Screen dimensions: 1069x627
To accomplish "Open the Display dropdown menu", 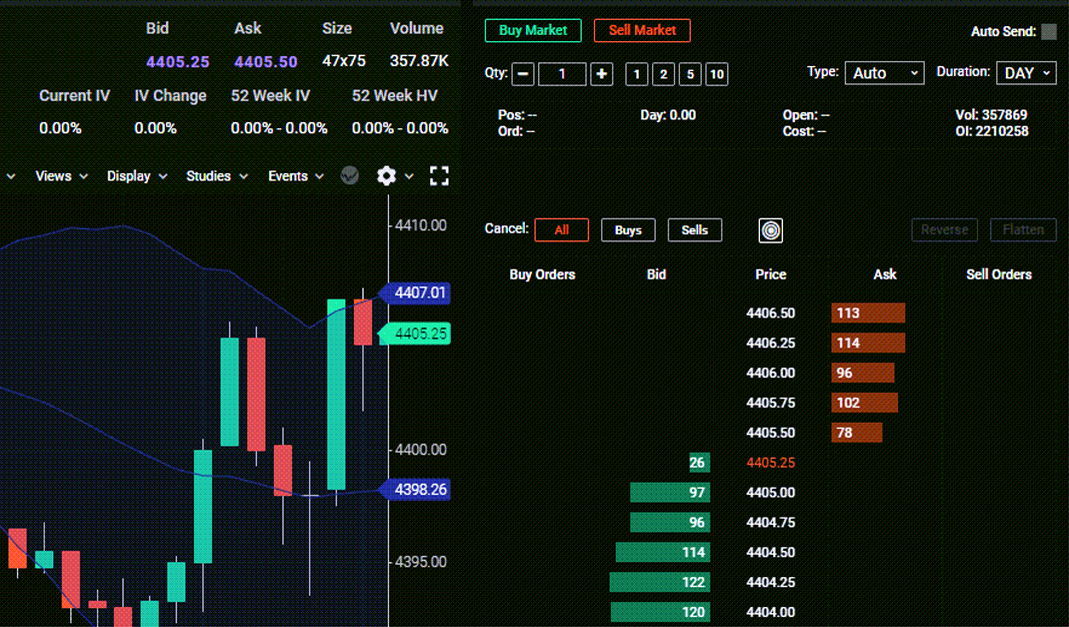I will 137,176.
